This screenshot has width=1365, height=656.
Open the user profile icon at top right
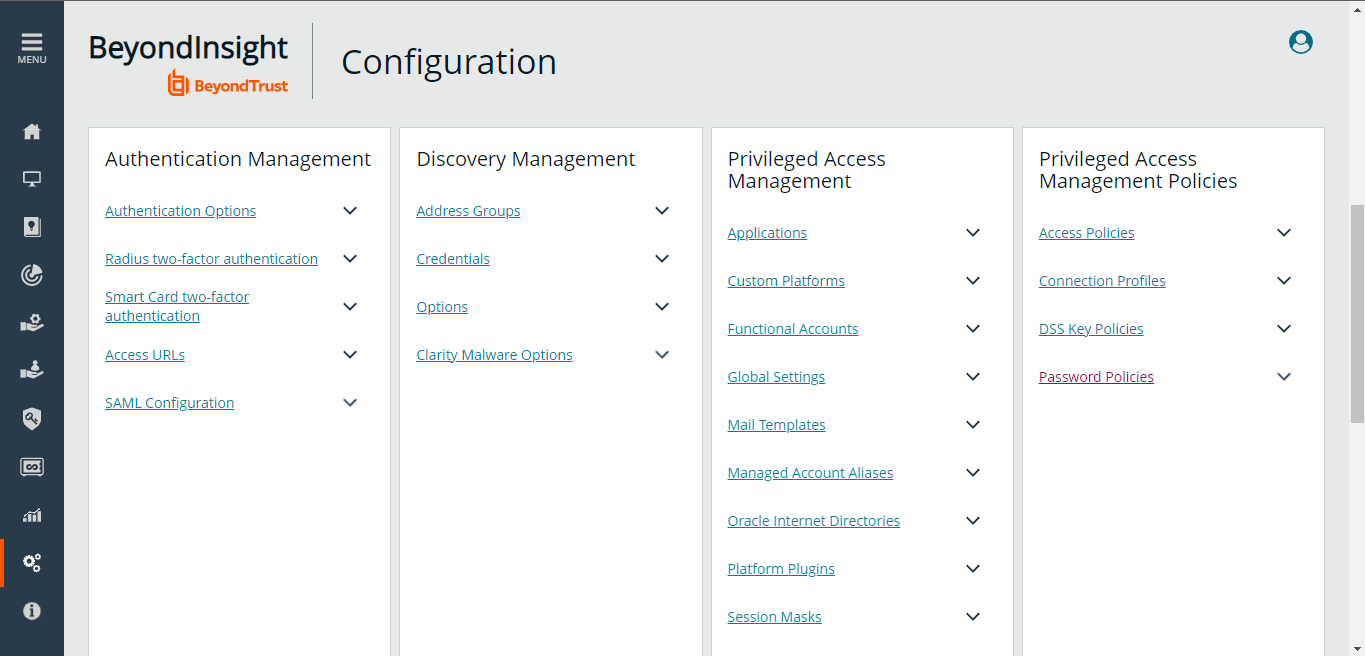(x=1300, y=42)
